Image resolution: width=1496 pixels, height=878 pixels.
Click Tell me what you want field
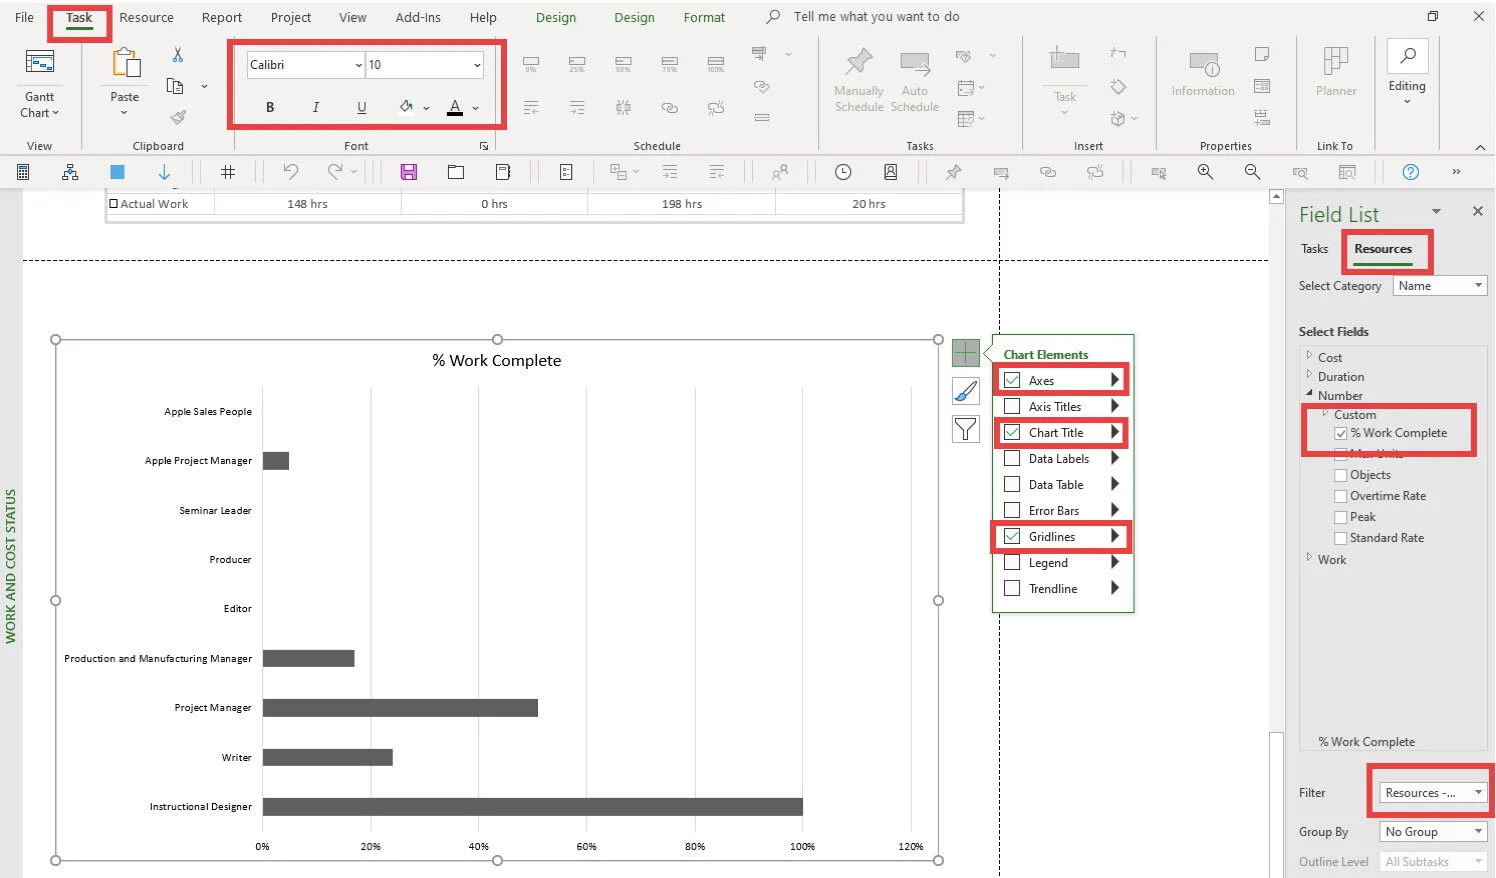coord(876,17)
